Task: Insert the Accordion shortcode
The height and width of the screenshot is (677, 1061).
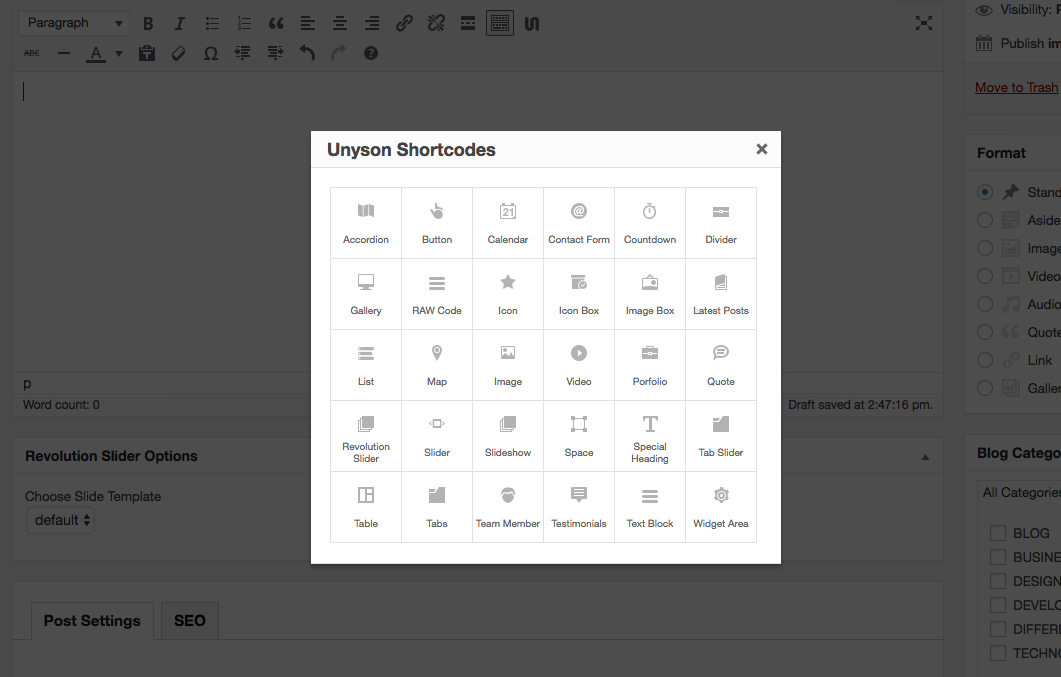Action: (x=366, y=223)
